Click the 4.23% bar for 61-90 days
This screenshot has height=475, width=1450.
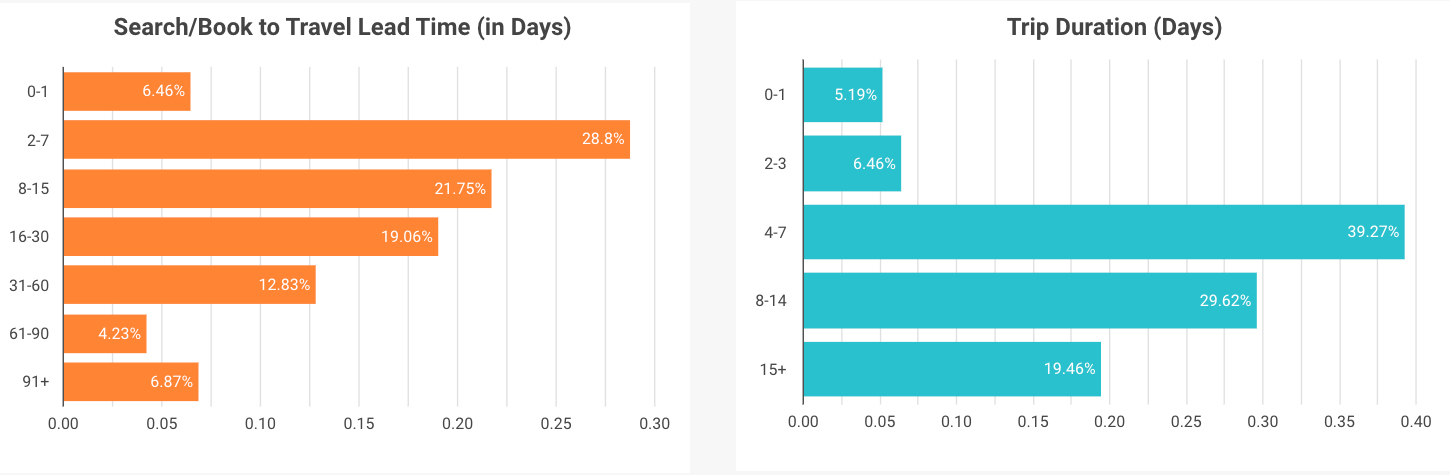(104, 334)
